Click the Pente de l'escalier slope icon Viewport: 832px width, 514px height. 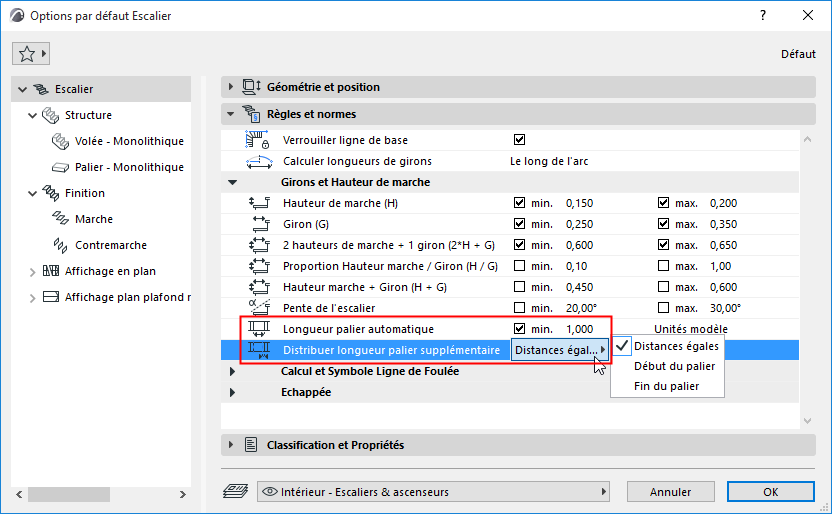tap(259, 308)
